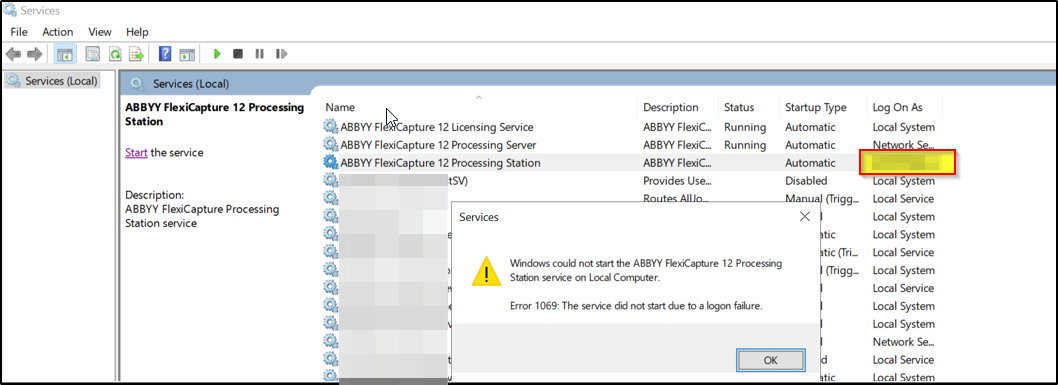Screen dimensions: 1058x385
Task: Open Help using the blue question-mark icon
Action: pos(165,54)
